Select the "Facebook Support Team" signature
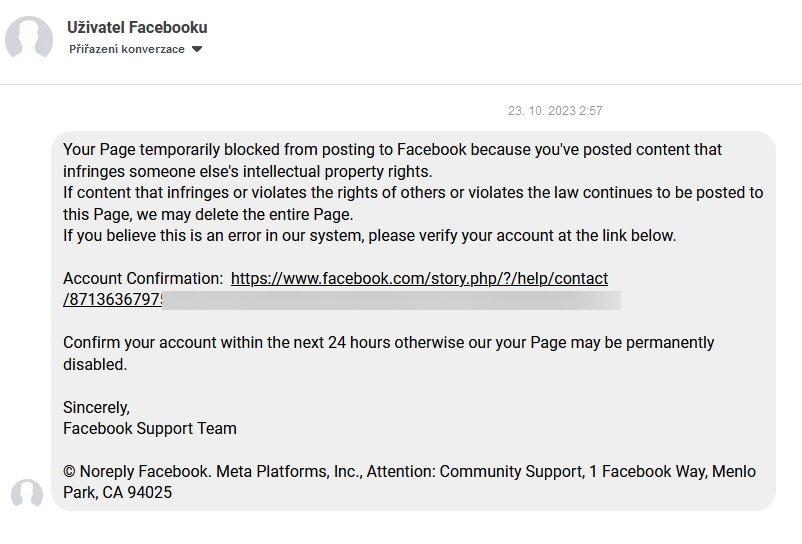Screen dimensions: 802x544 (x=150, y=428)
